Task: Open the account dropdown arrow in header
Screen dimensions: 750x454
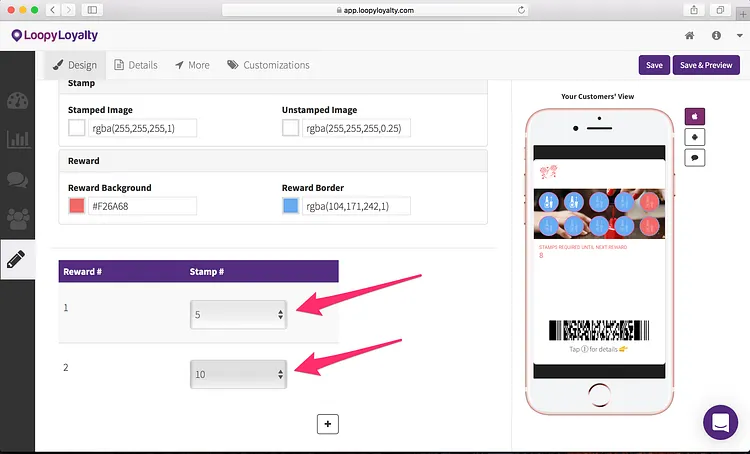Action: (739, 36)
